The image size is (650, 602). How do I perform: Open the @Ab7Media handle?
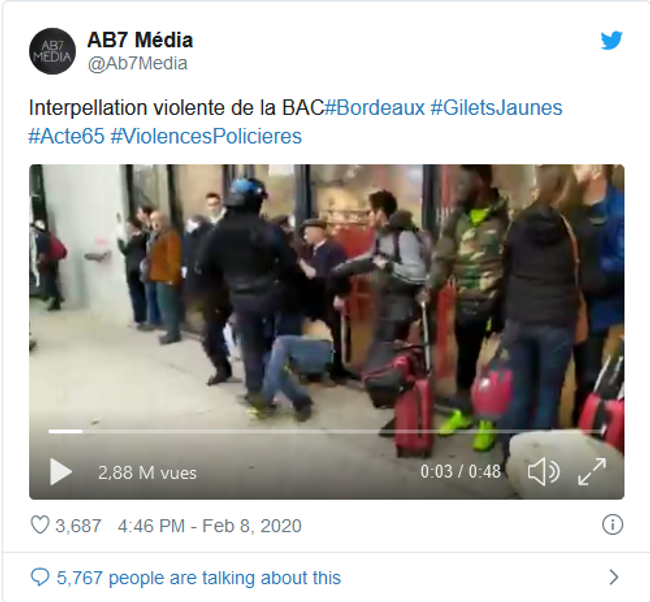[x=138, y=63]
